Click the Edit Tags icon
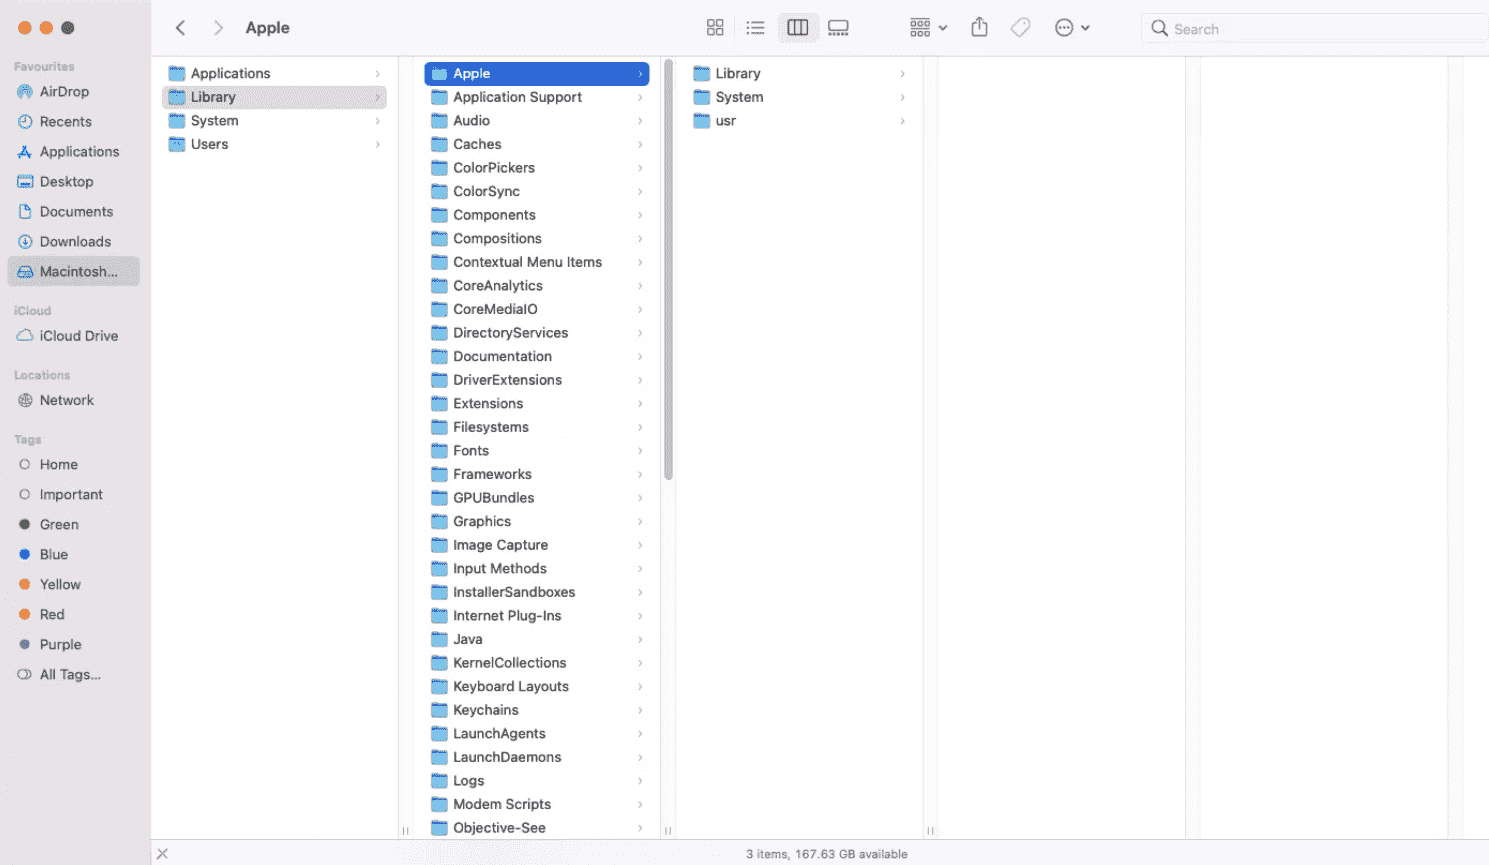The height and width of the screenshot is (865, 1489). click(1020, 28)
